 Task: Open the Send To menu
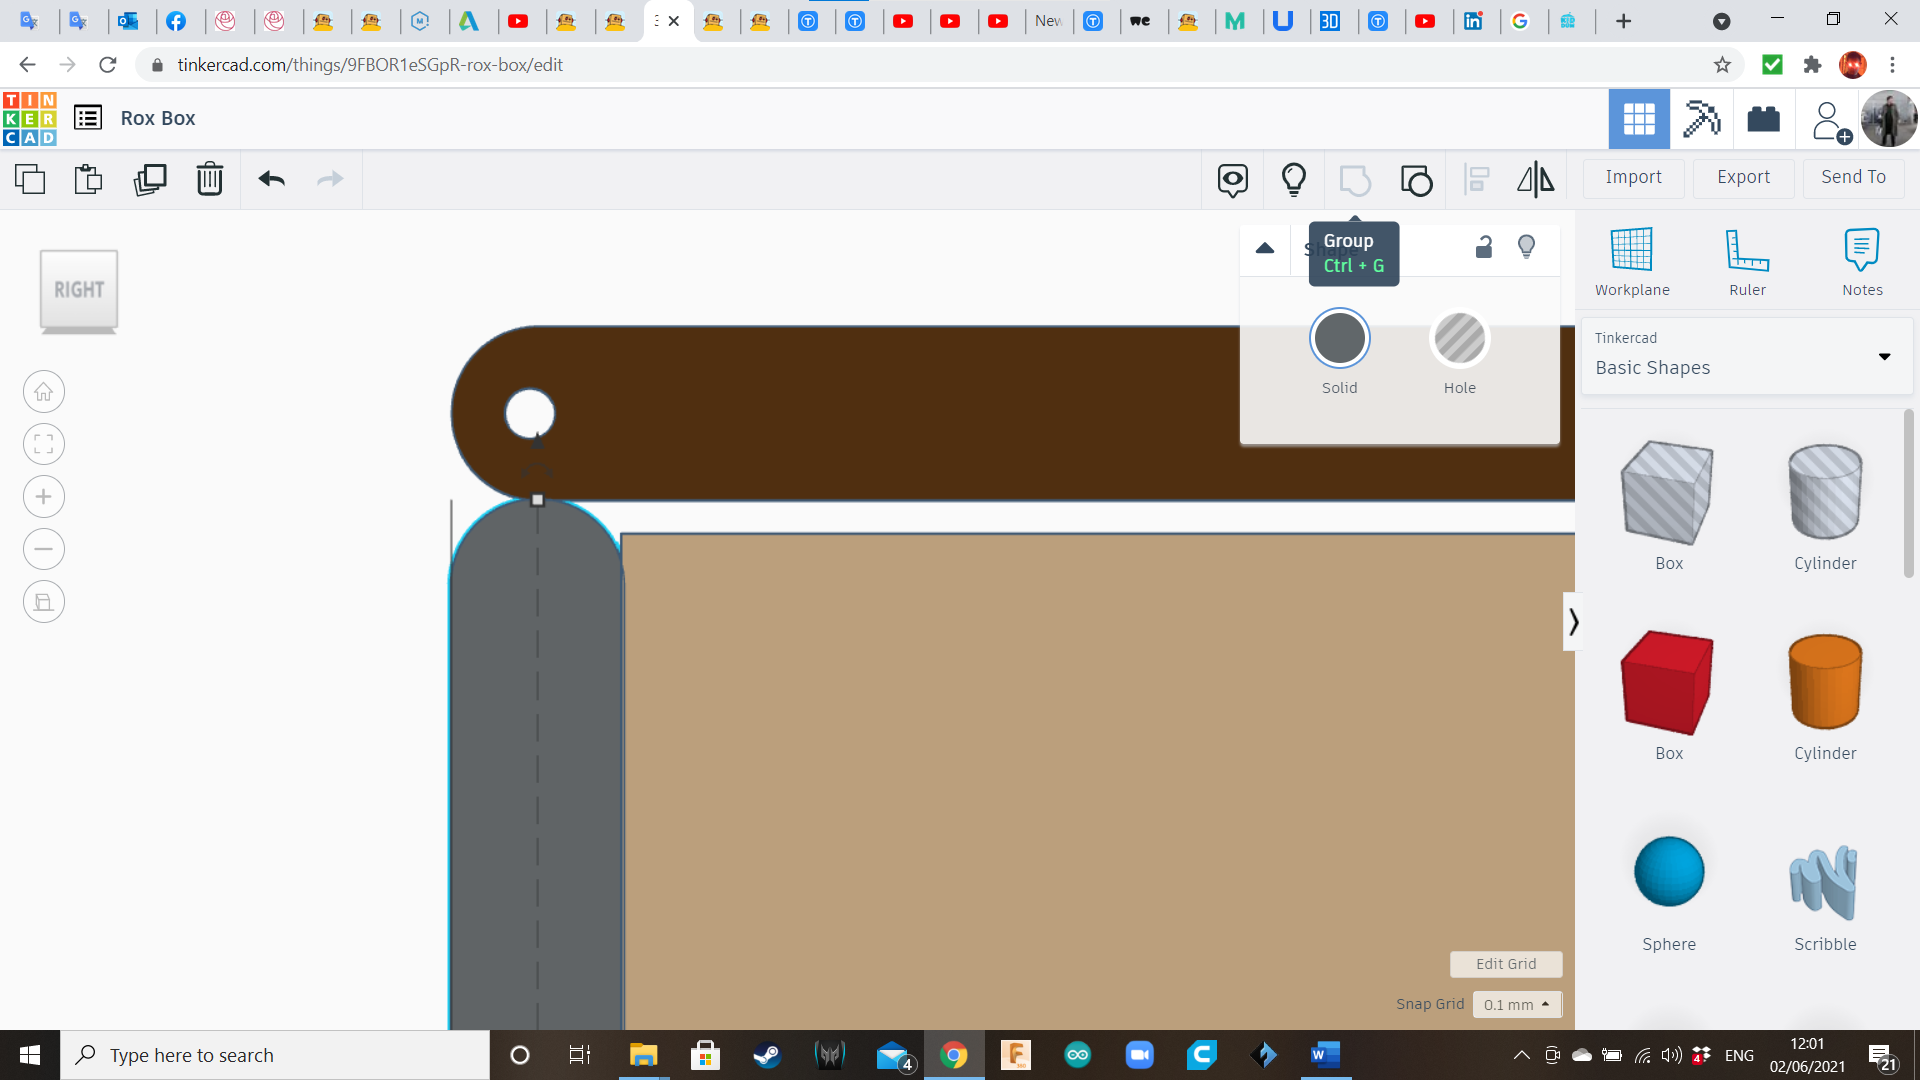click(x=1853, y=177)
